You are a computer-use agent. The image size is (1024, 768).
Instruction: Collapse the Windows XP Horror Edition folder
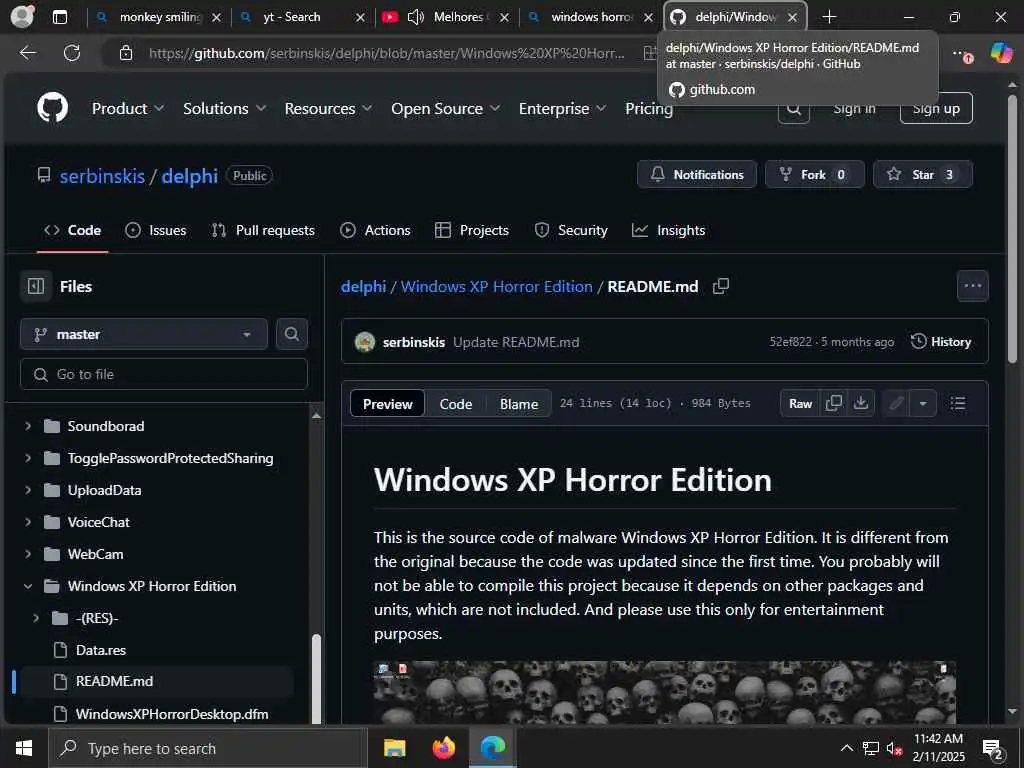pos(28,586)
